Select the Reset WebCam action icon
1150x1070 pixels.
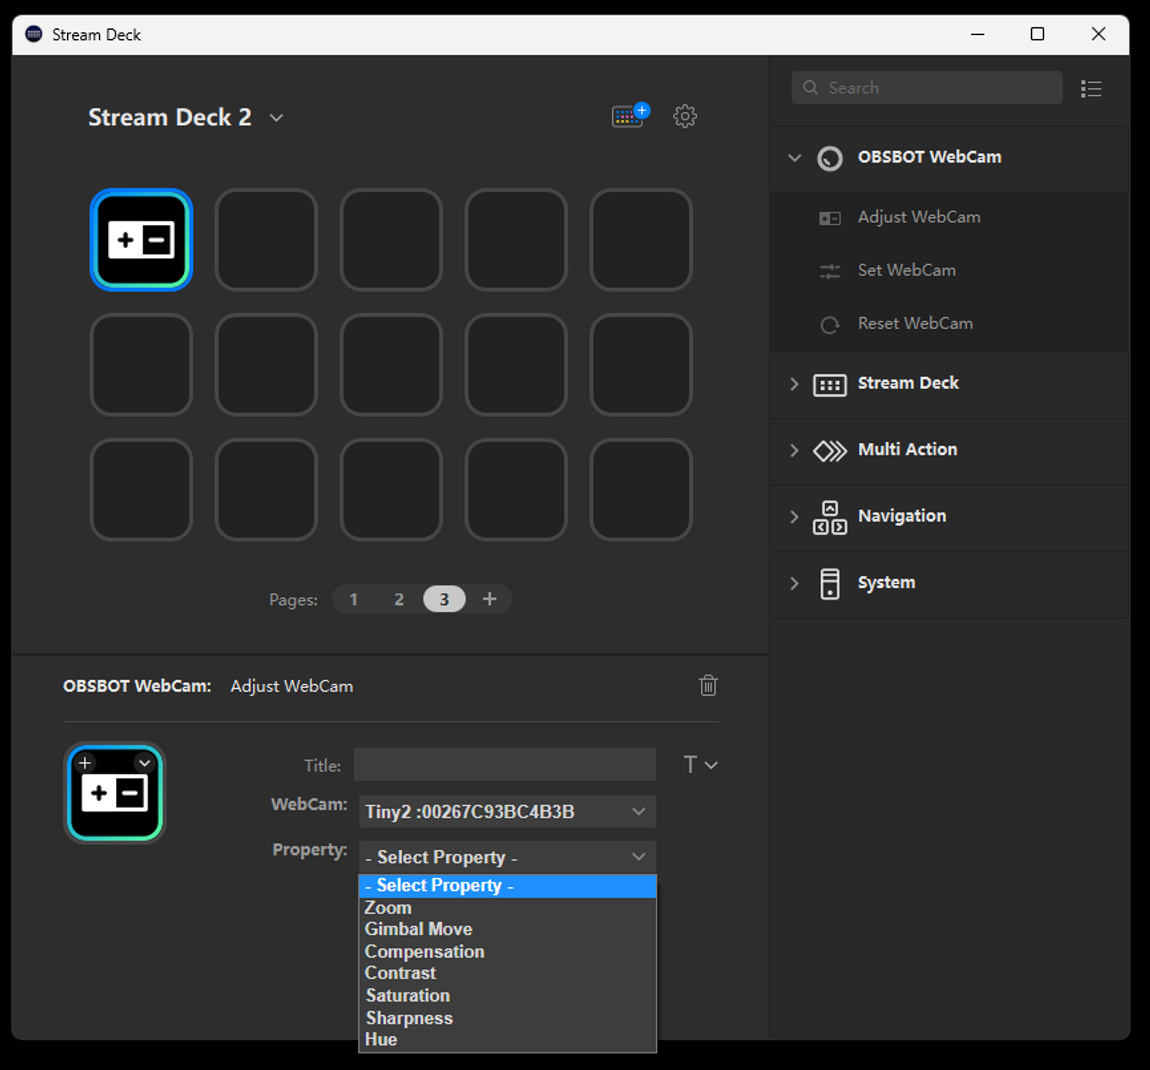pos(830,323)
